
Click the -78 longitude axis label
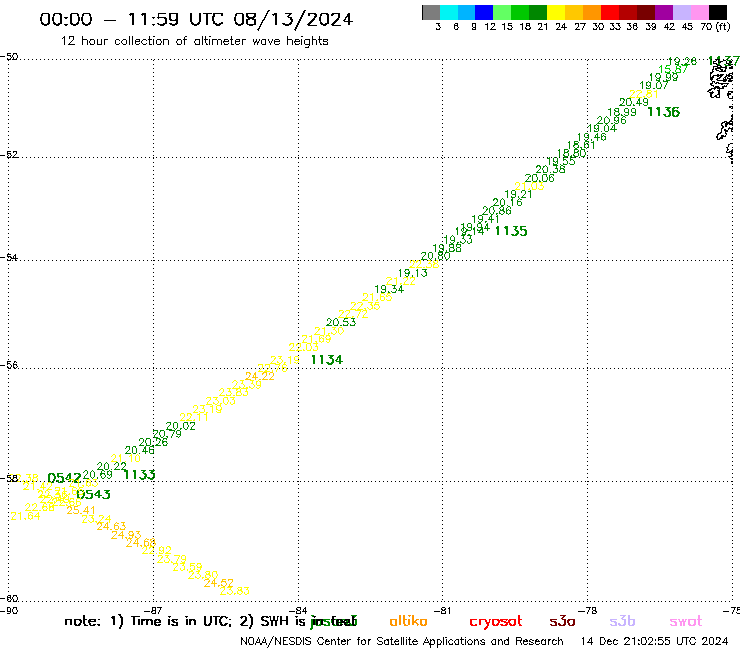click(x=588, y=611)
